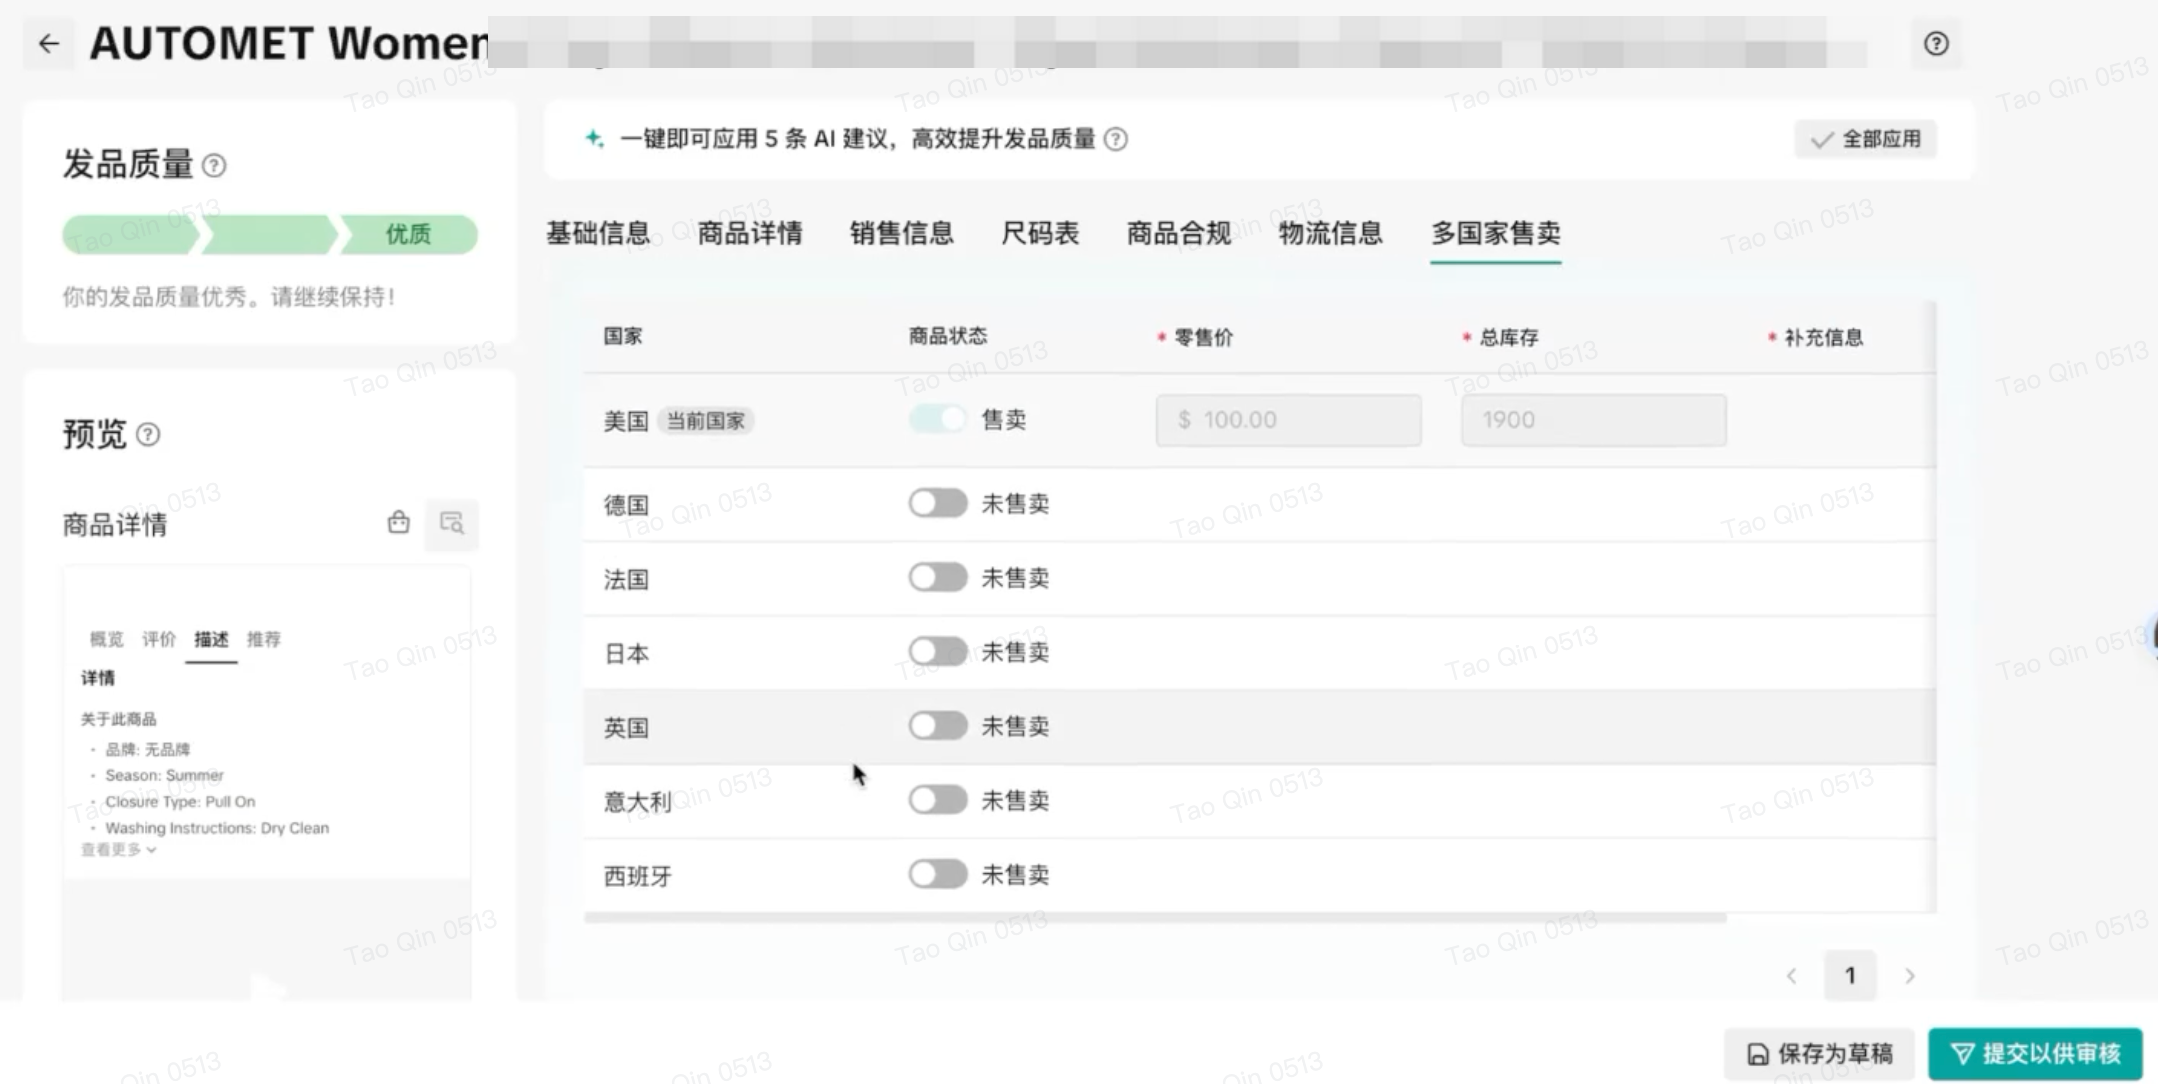
Task: Click help icon next to 发品质量
Action: click(x=214, y=165)
